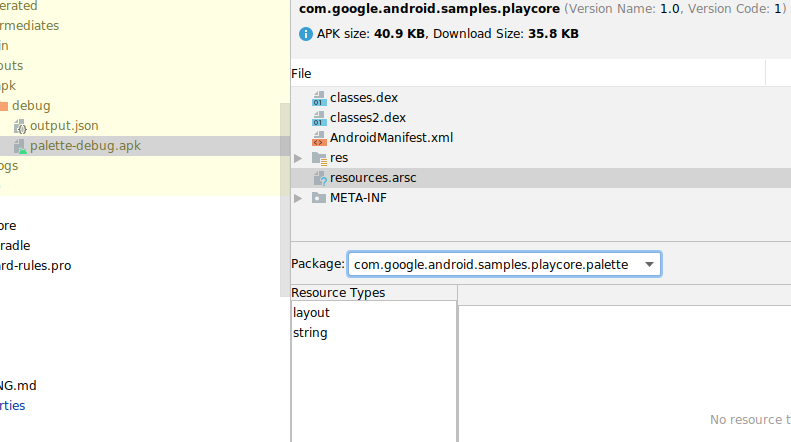
Task: Click the APK size info icon
Action: click(x=306, y=34)
